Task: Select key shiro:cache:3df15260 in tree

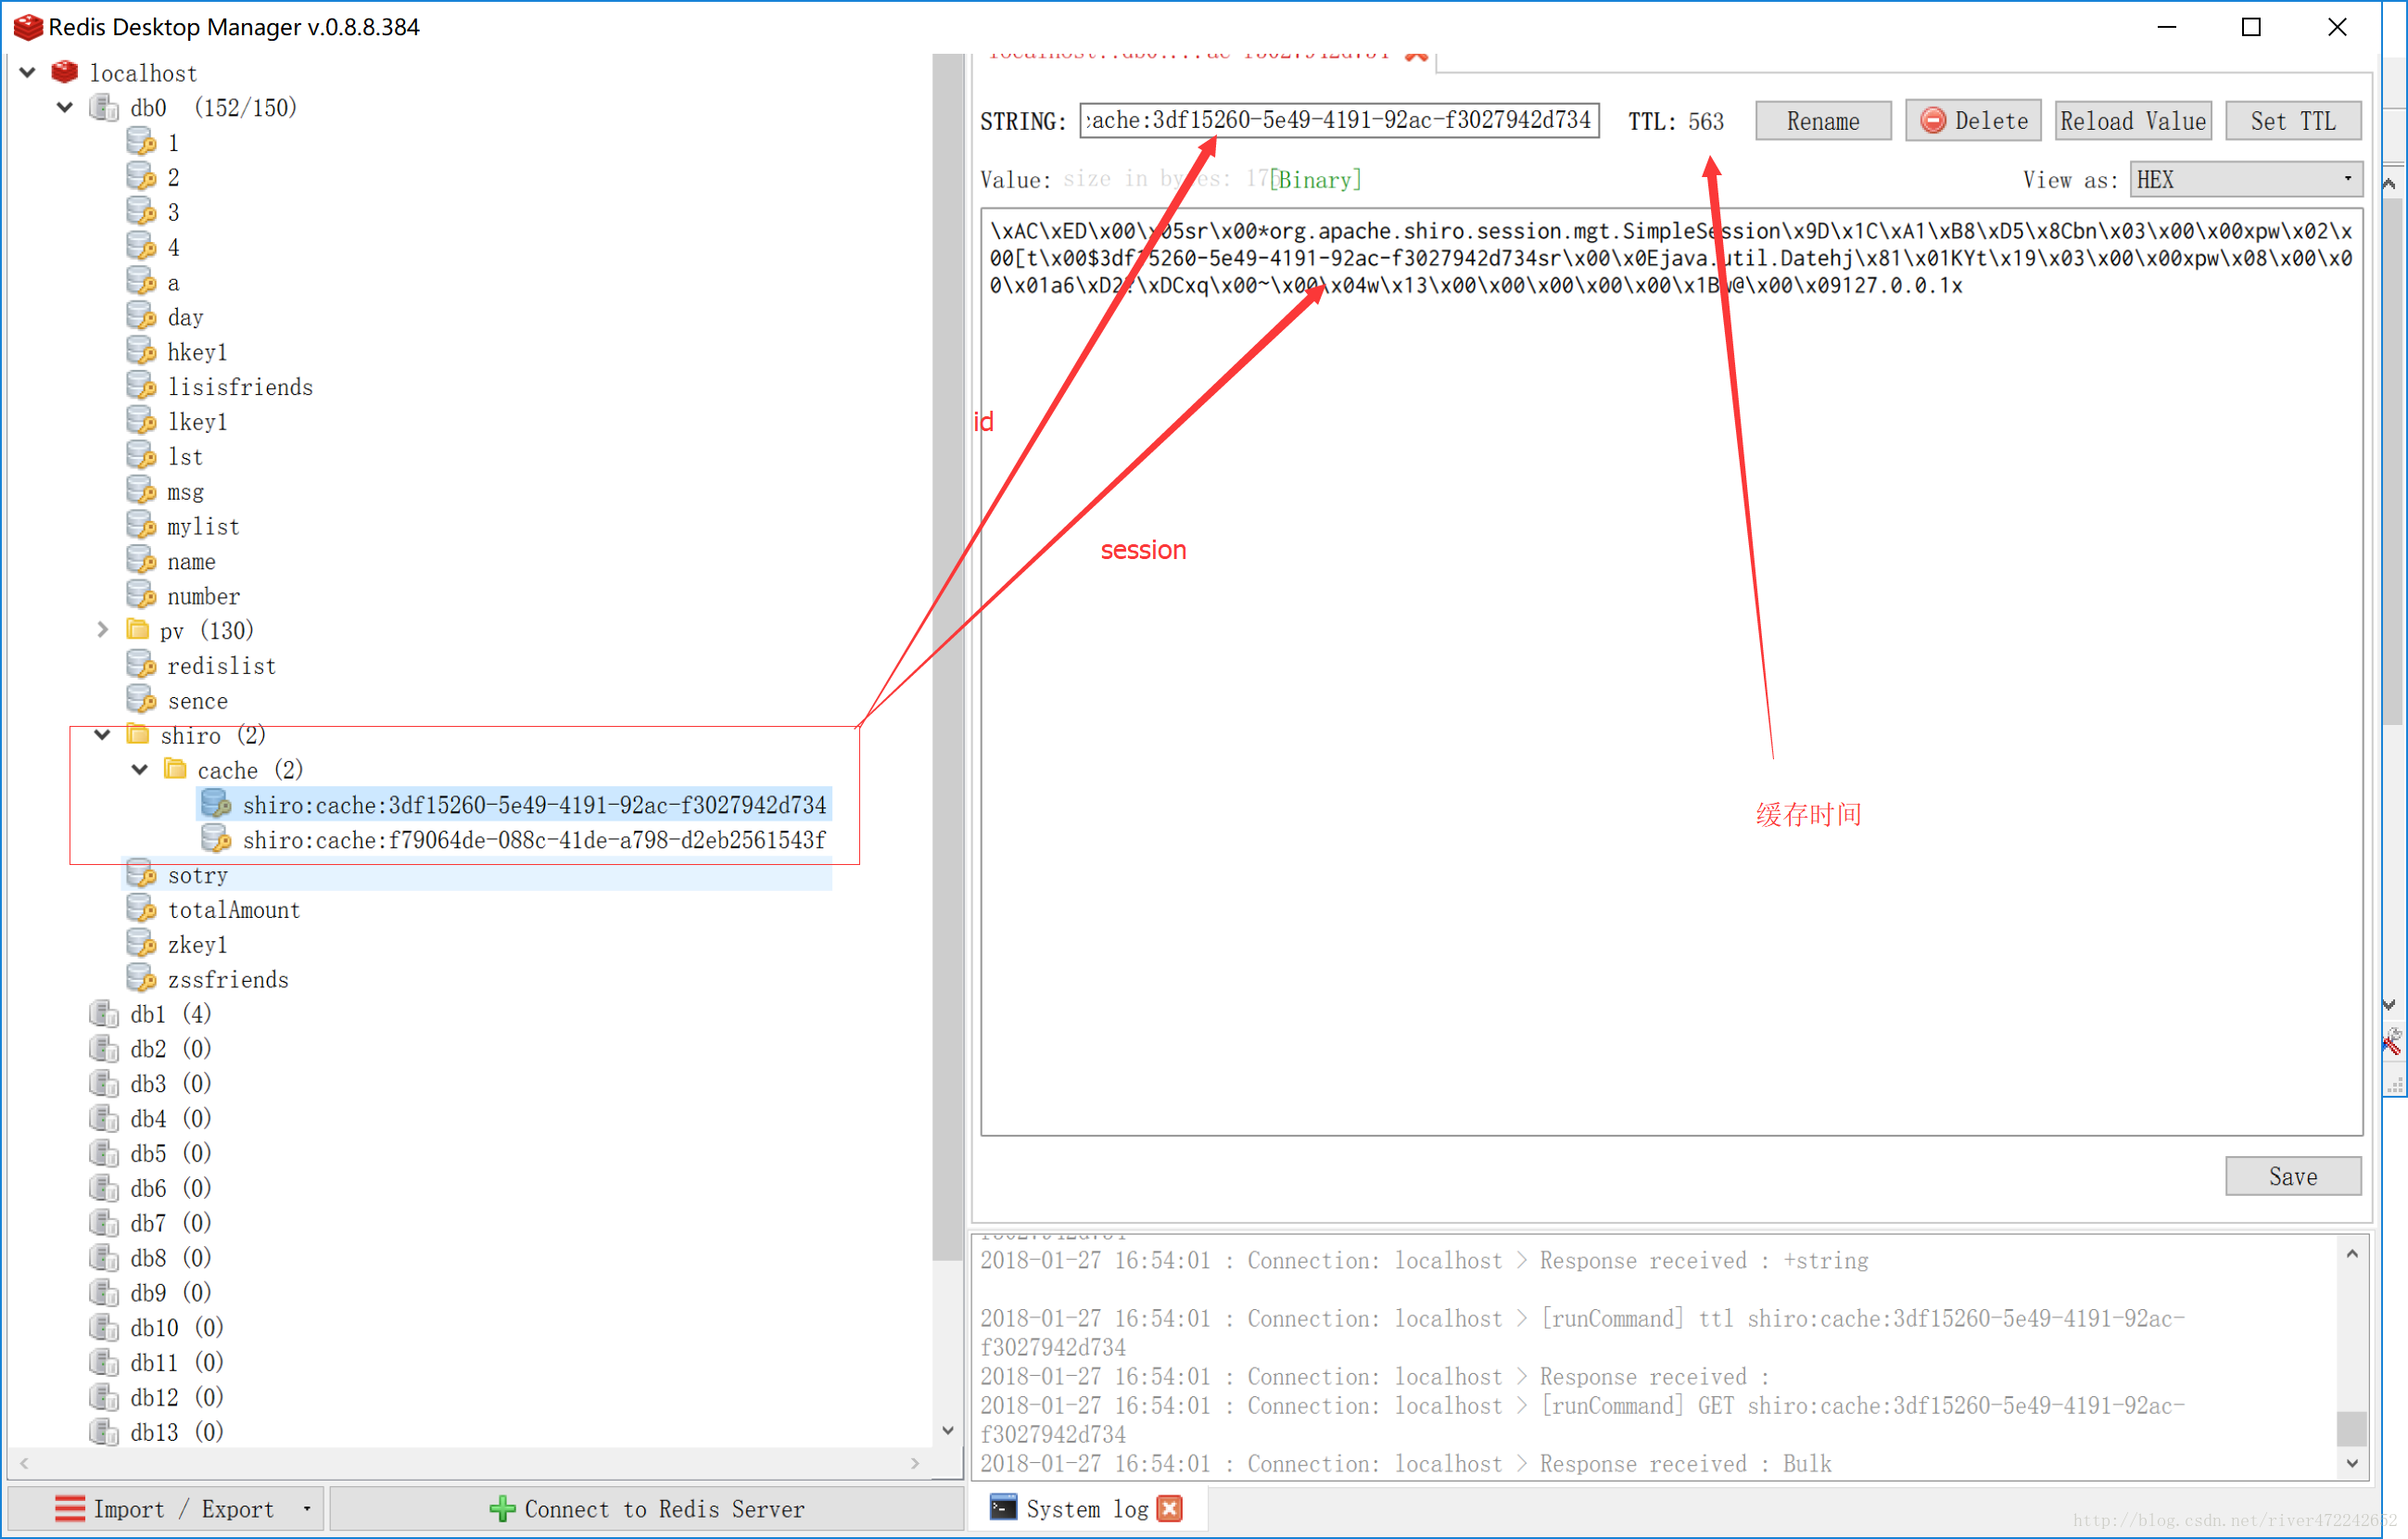Action: (533, 804)
